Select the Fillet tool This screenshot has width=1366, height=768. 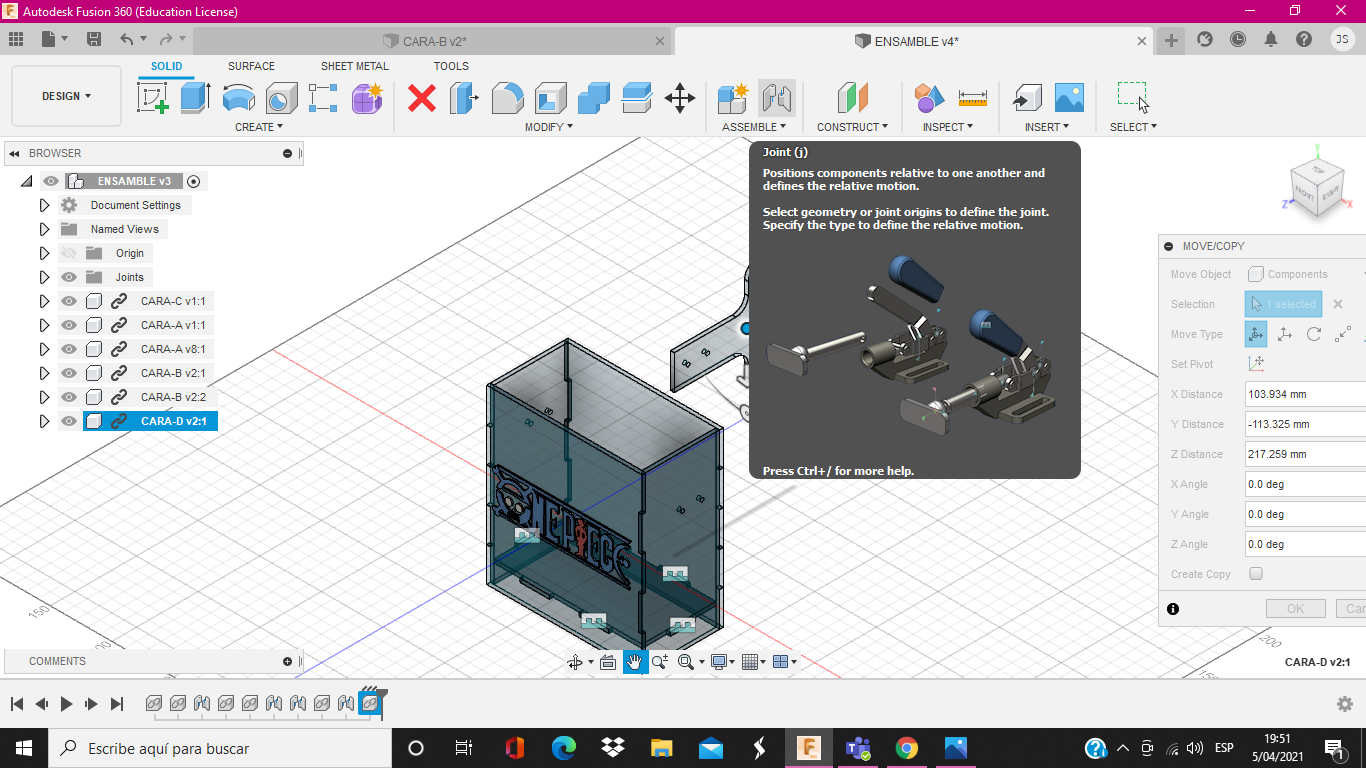[x=507, y=98]
